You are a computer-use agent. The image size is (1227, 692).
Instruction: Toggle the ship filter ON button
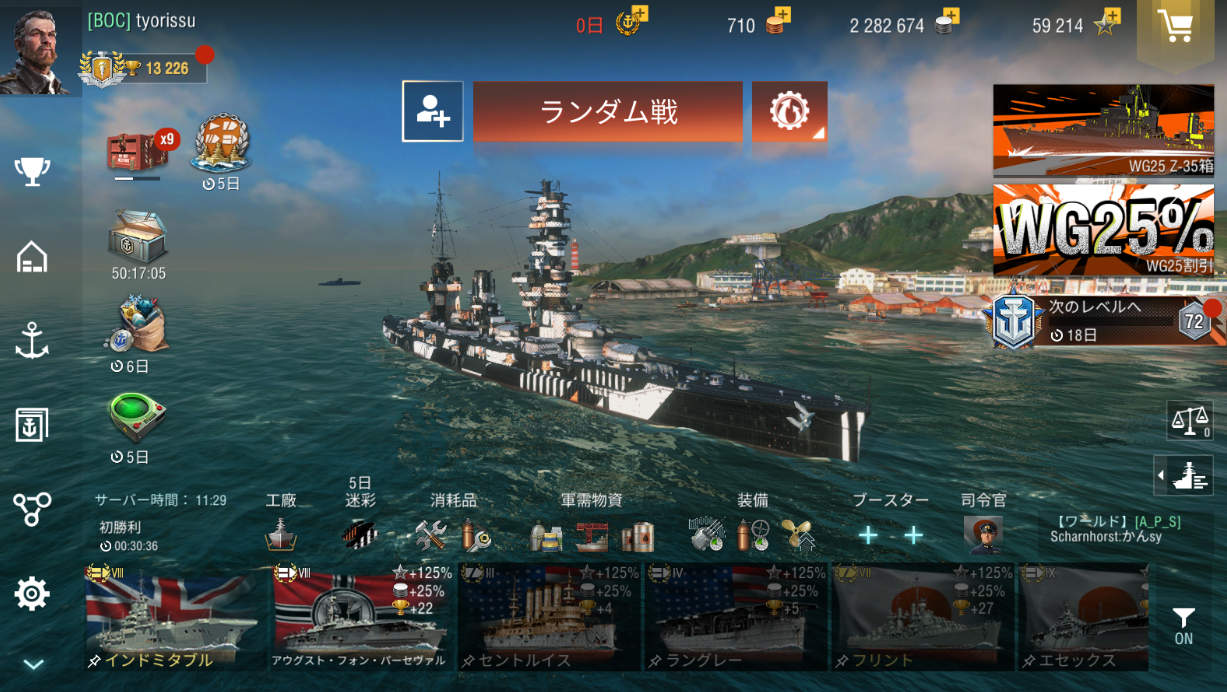coord(1184,626)
